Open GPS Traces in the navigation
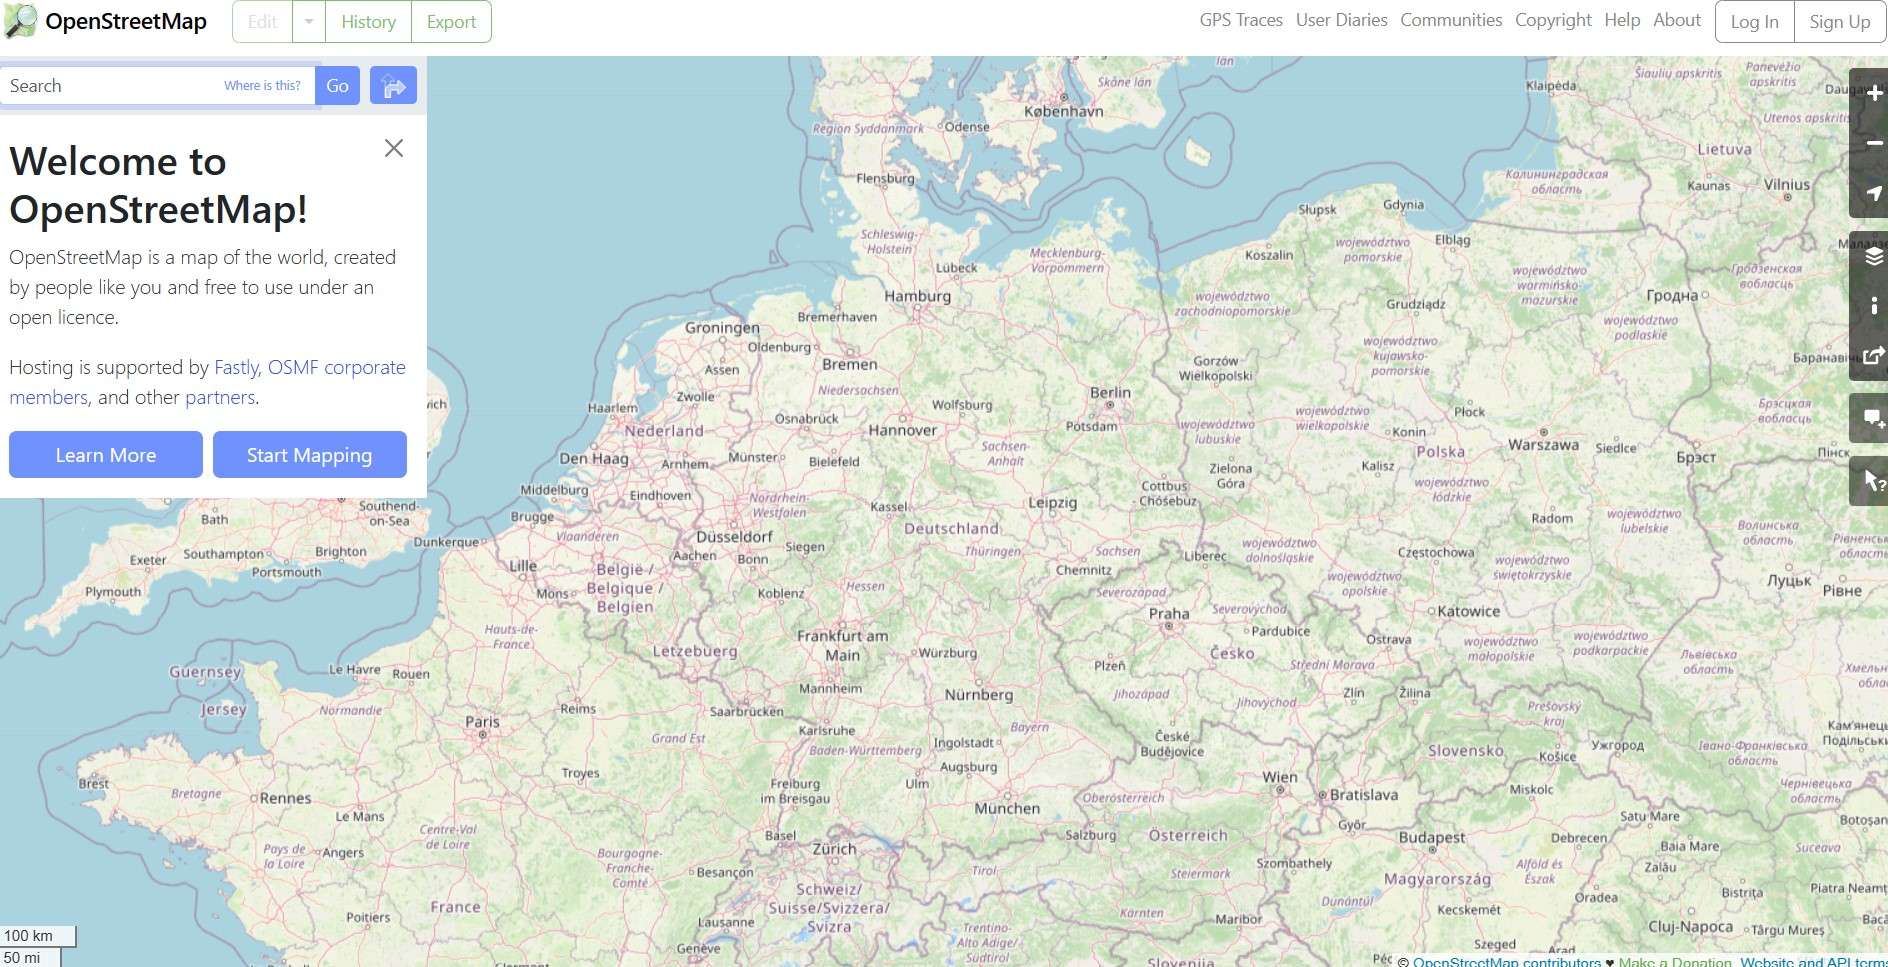Screen dimensions: 1888x967 click(1241, 20)
